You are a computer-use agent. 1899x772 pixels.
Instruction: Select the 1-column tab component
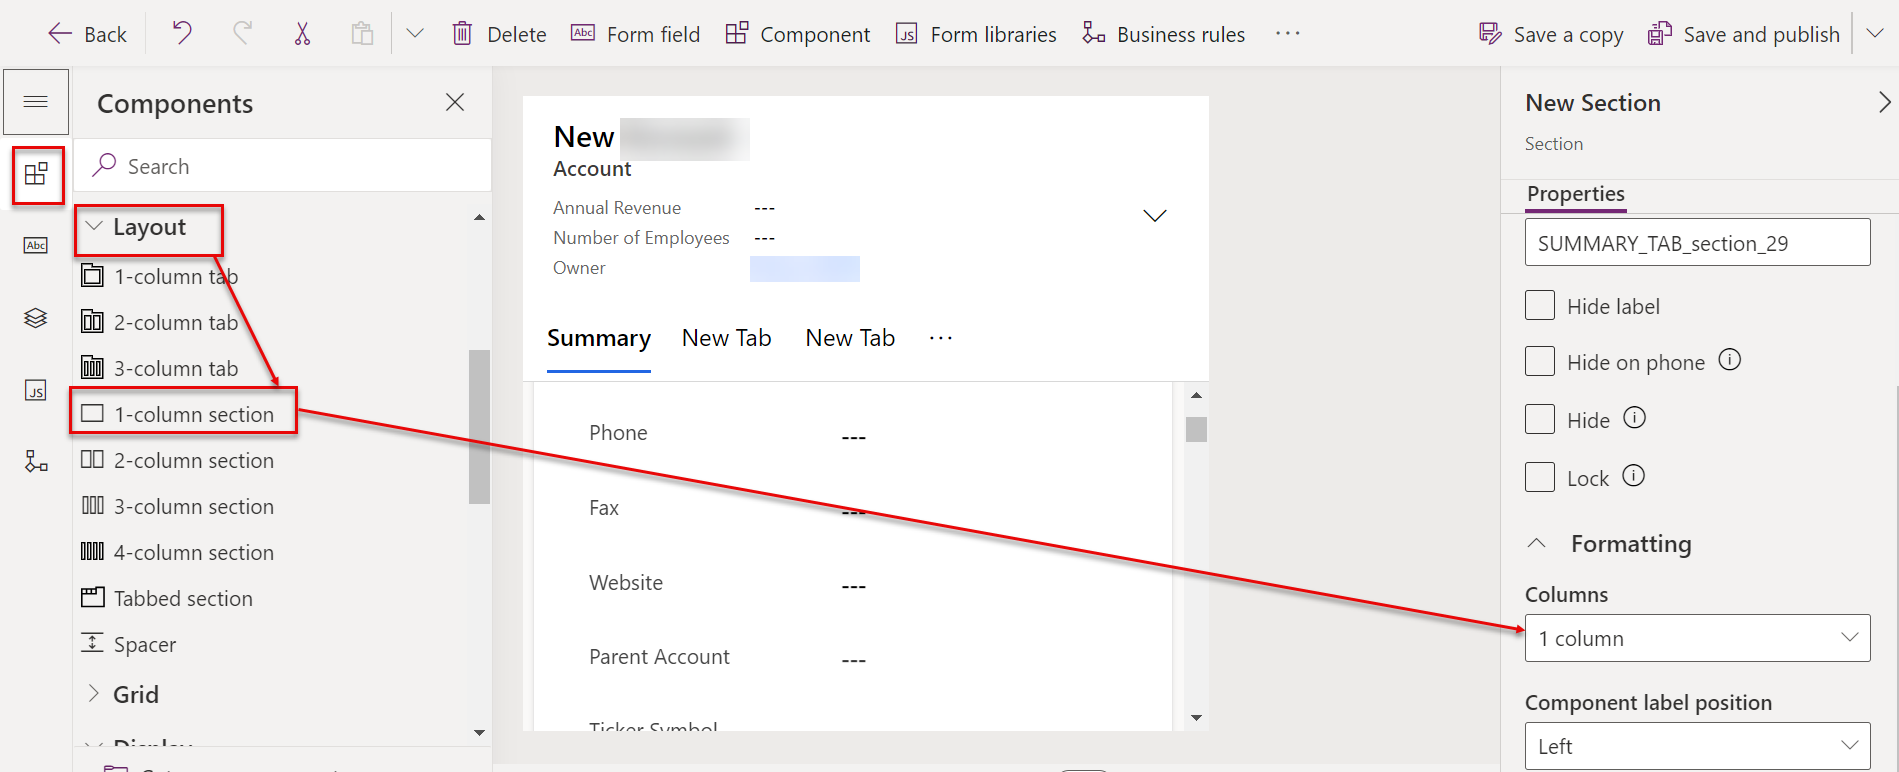(x=160, y=276)
